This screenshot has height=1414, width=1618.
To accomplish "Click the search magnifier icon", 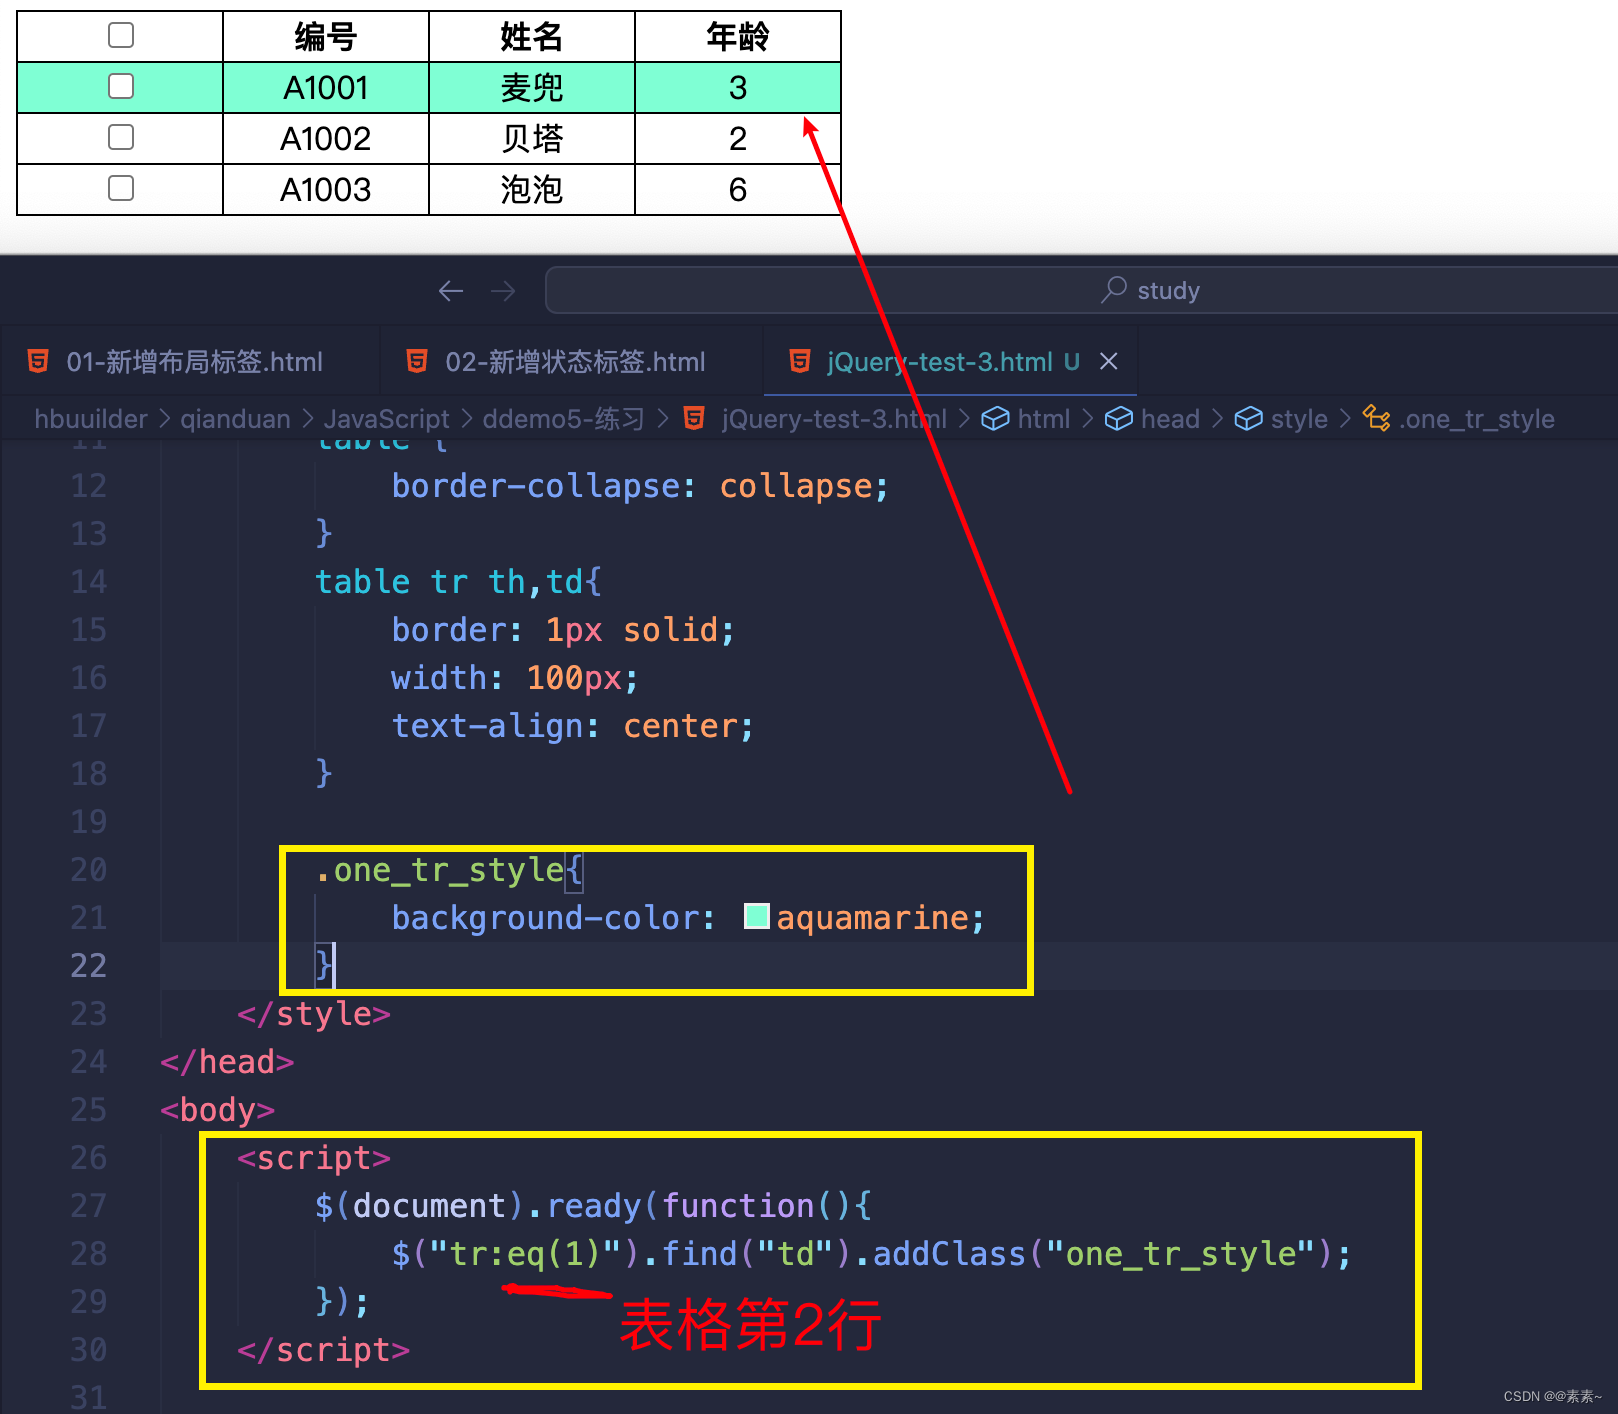I will point(1113,290).
